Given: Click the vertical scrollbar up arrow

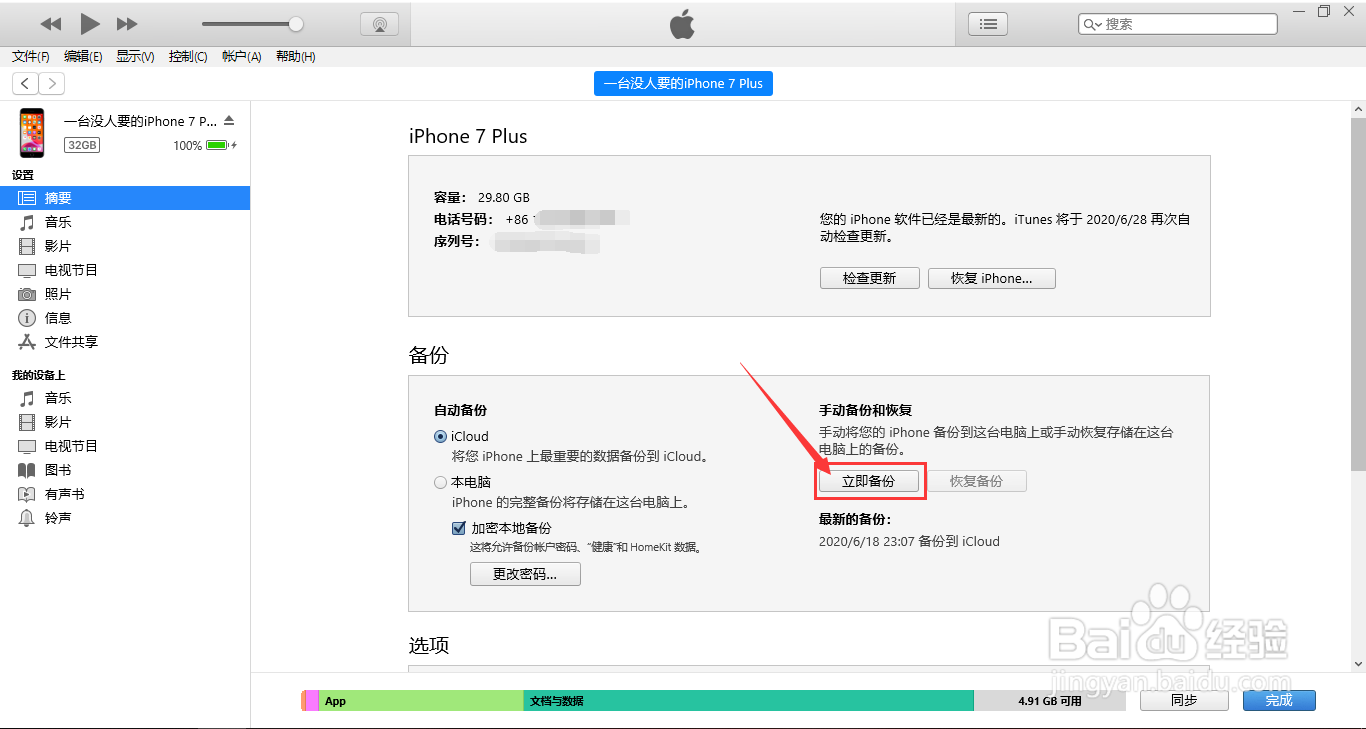Looking at the screenshot, I should [x=1358, y=108].
